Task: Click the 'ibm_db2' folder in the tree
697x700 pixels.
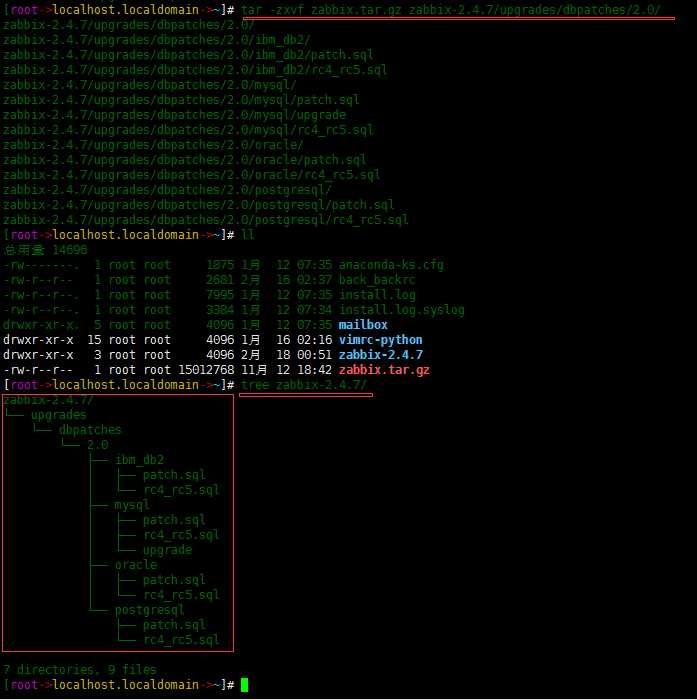Action: point(139,460)
